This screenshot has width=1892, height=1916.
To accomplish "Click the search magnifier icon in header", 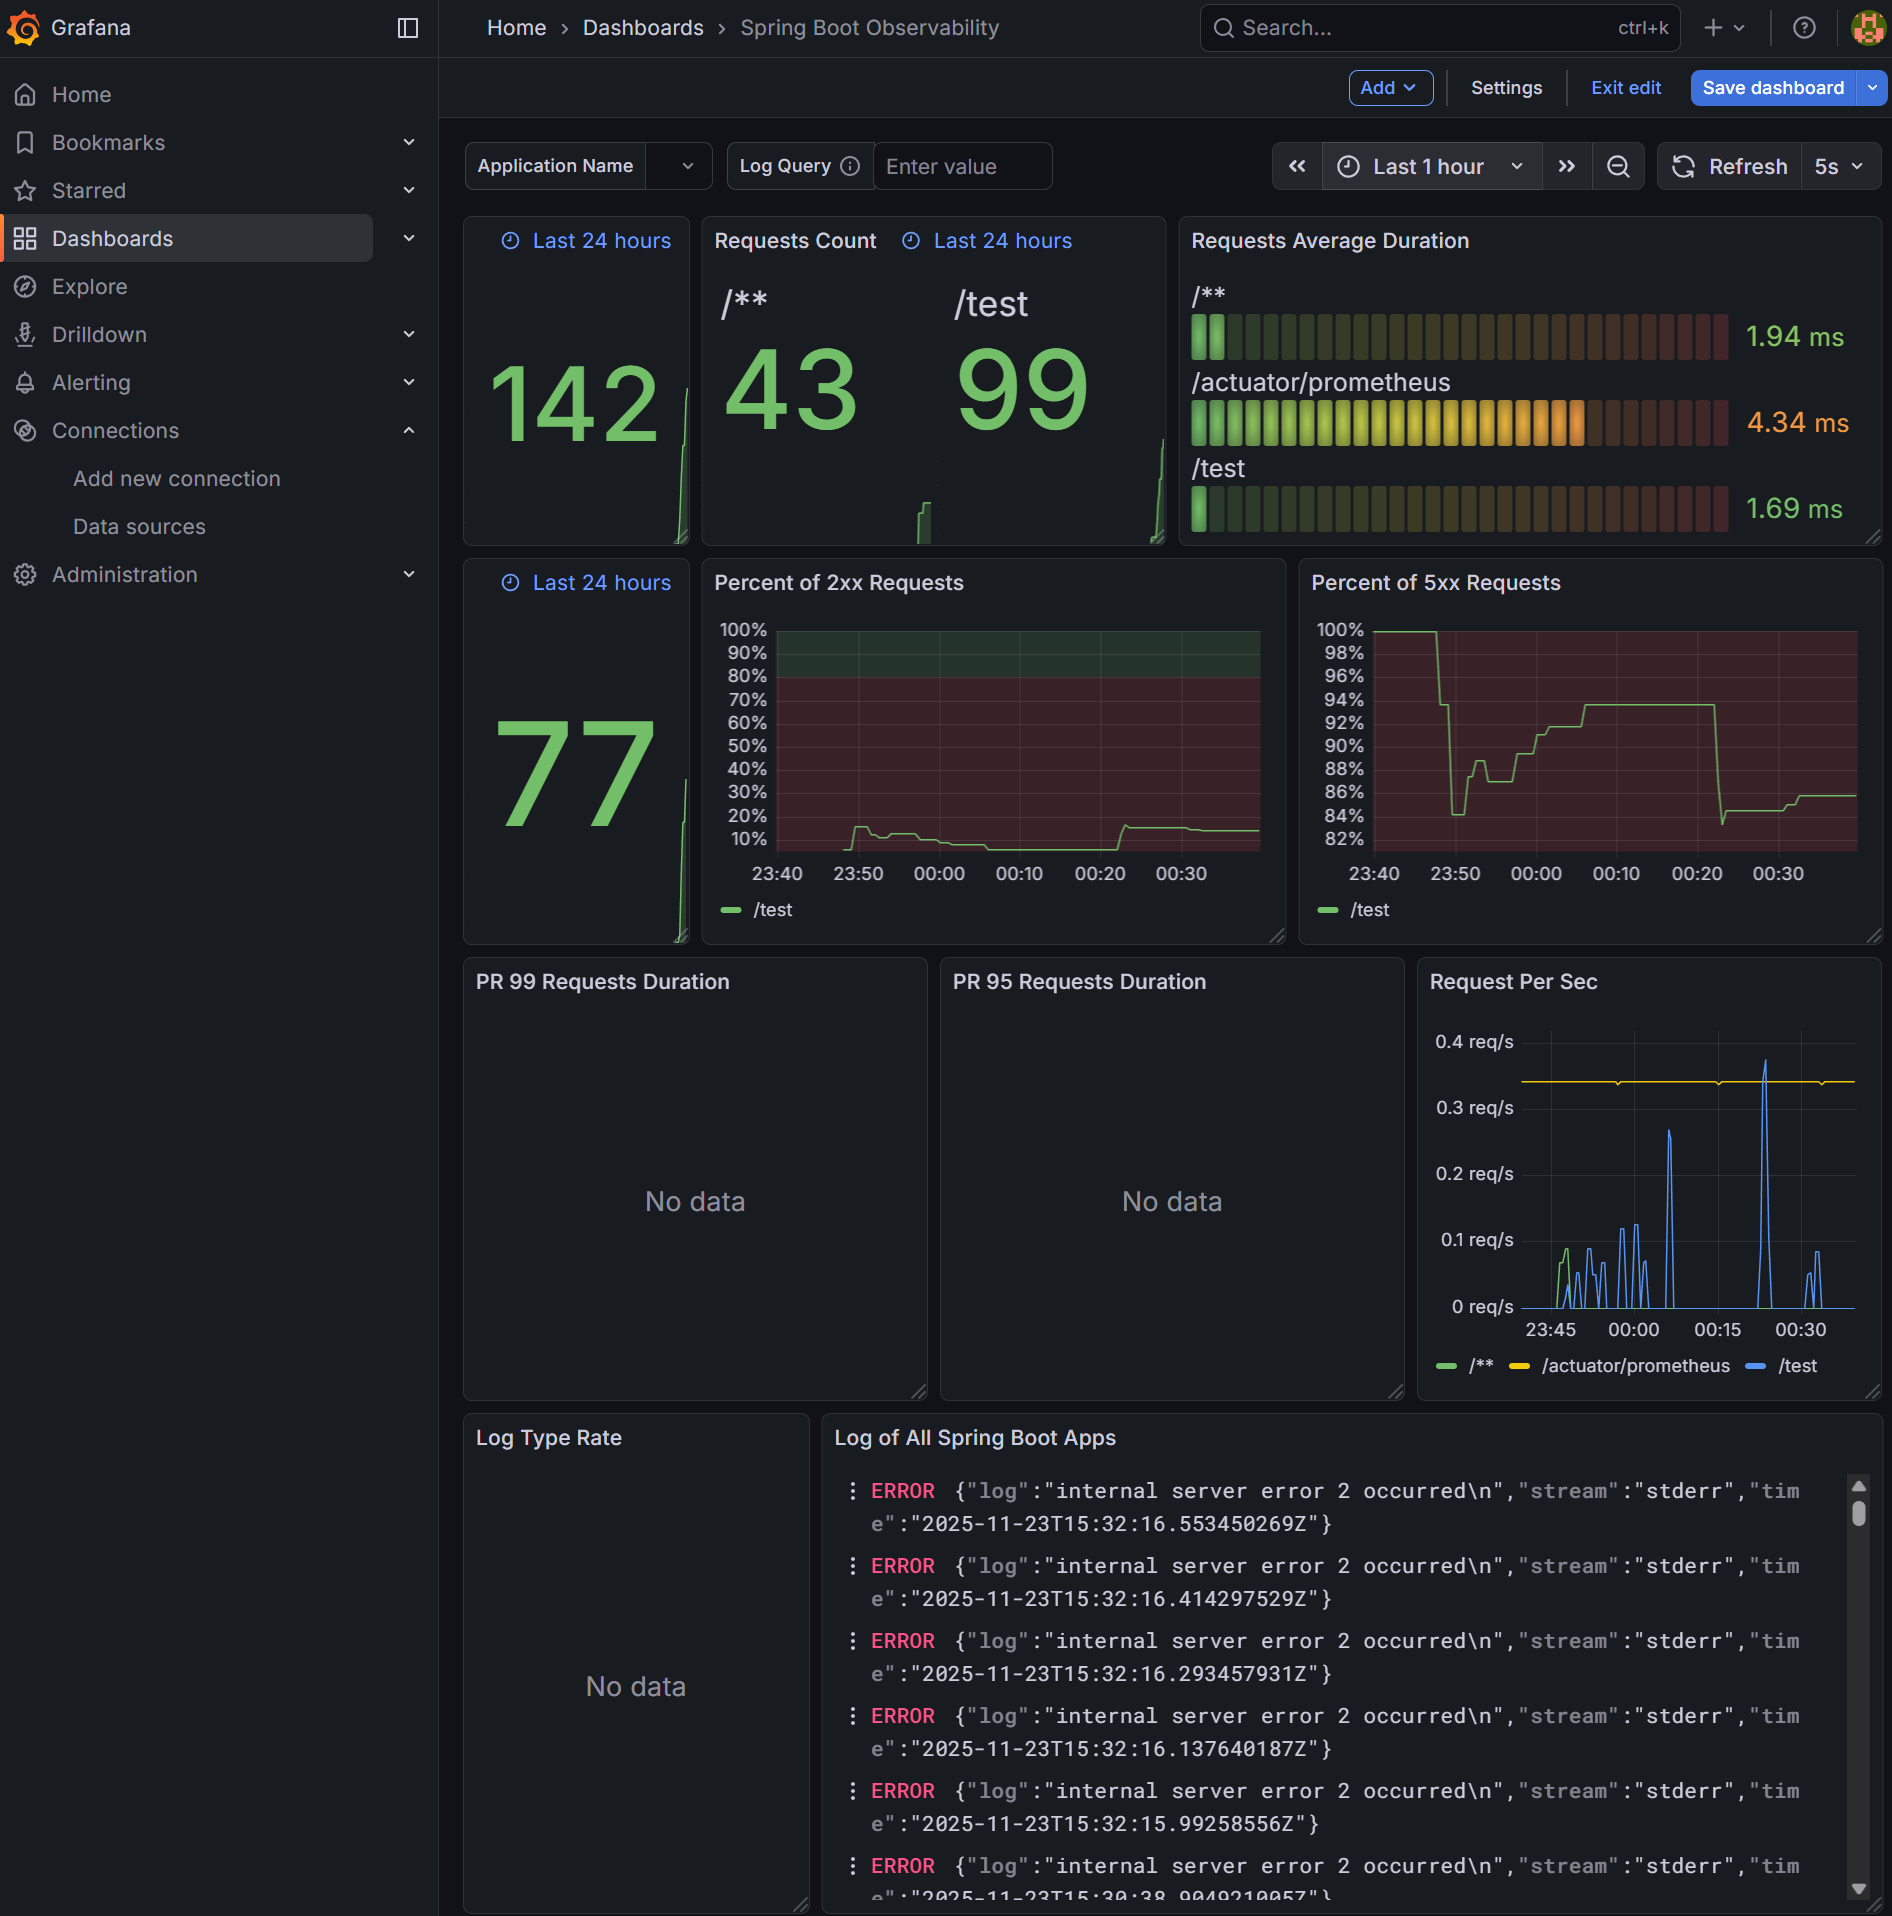I will point(1223,28).
